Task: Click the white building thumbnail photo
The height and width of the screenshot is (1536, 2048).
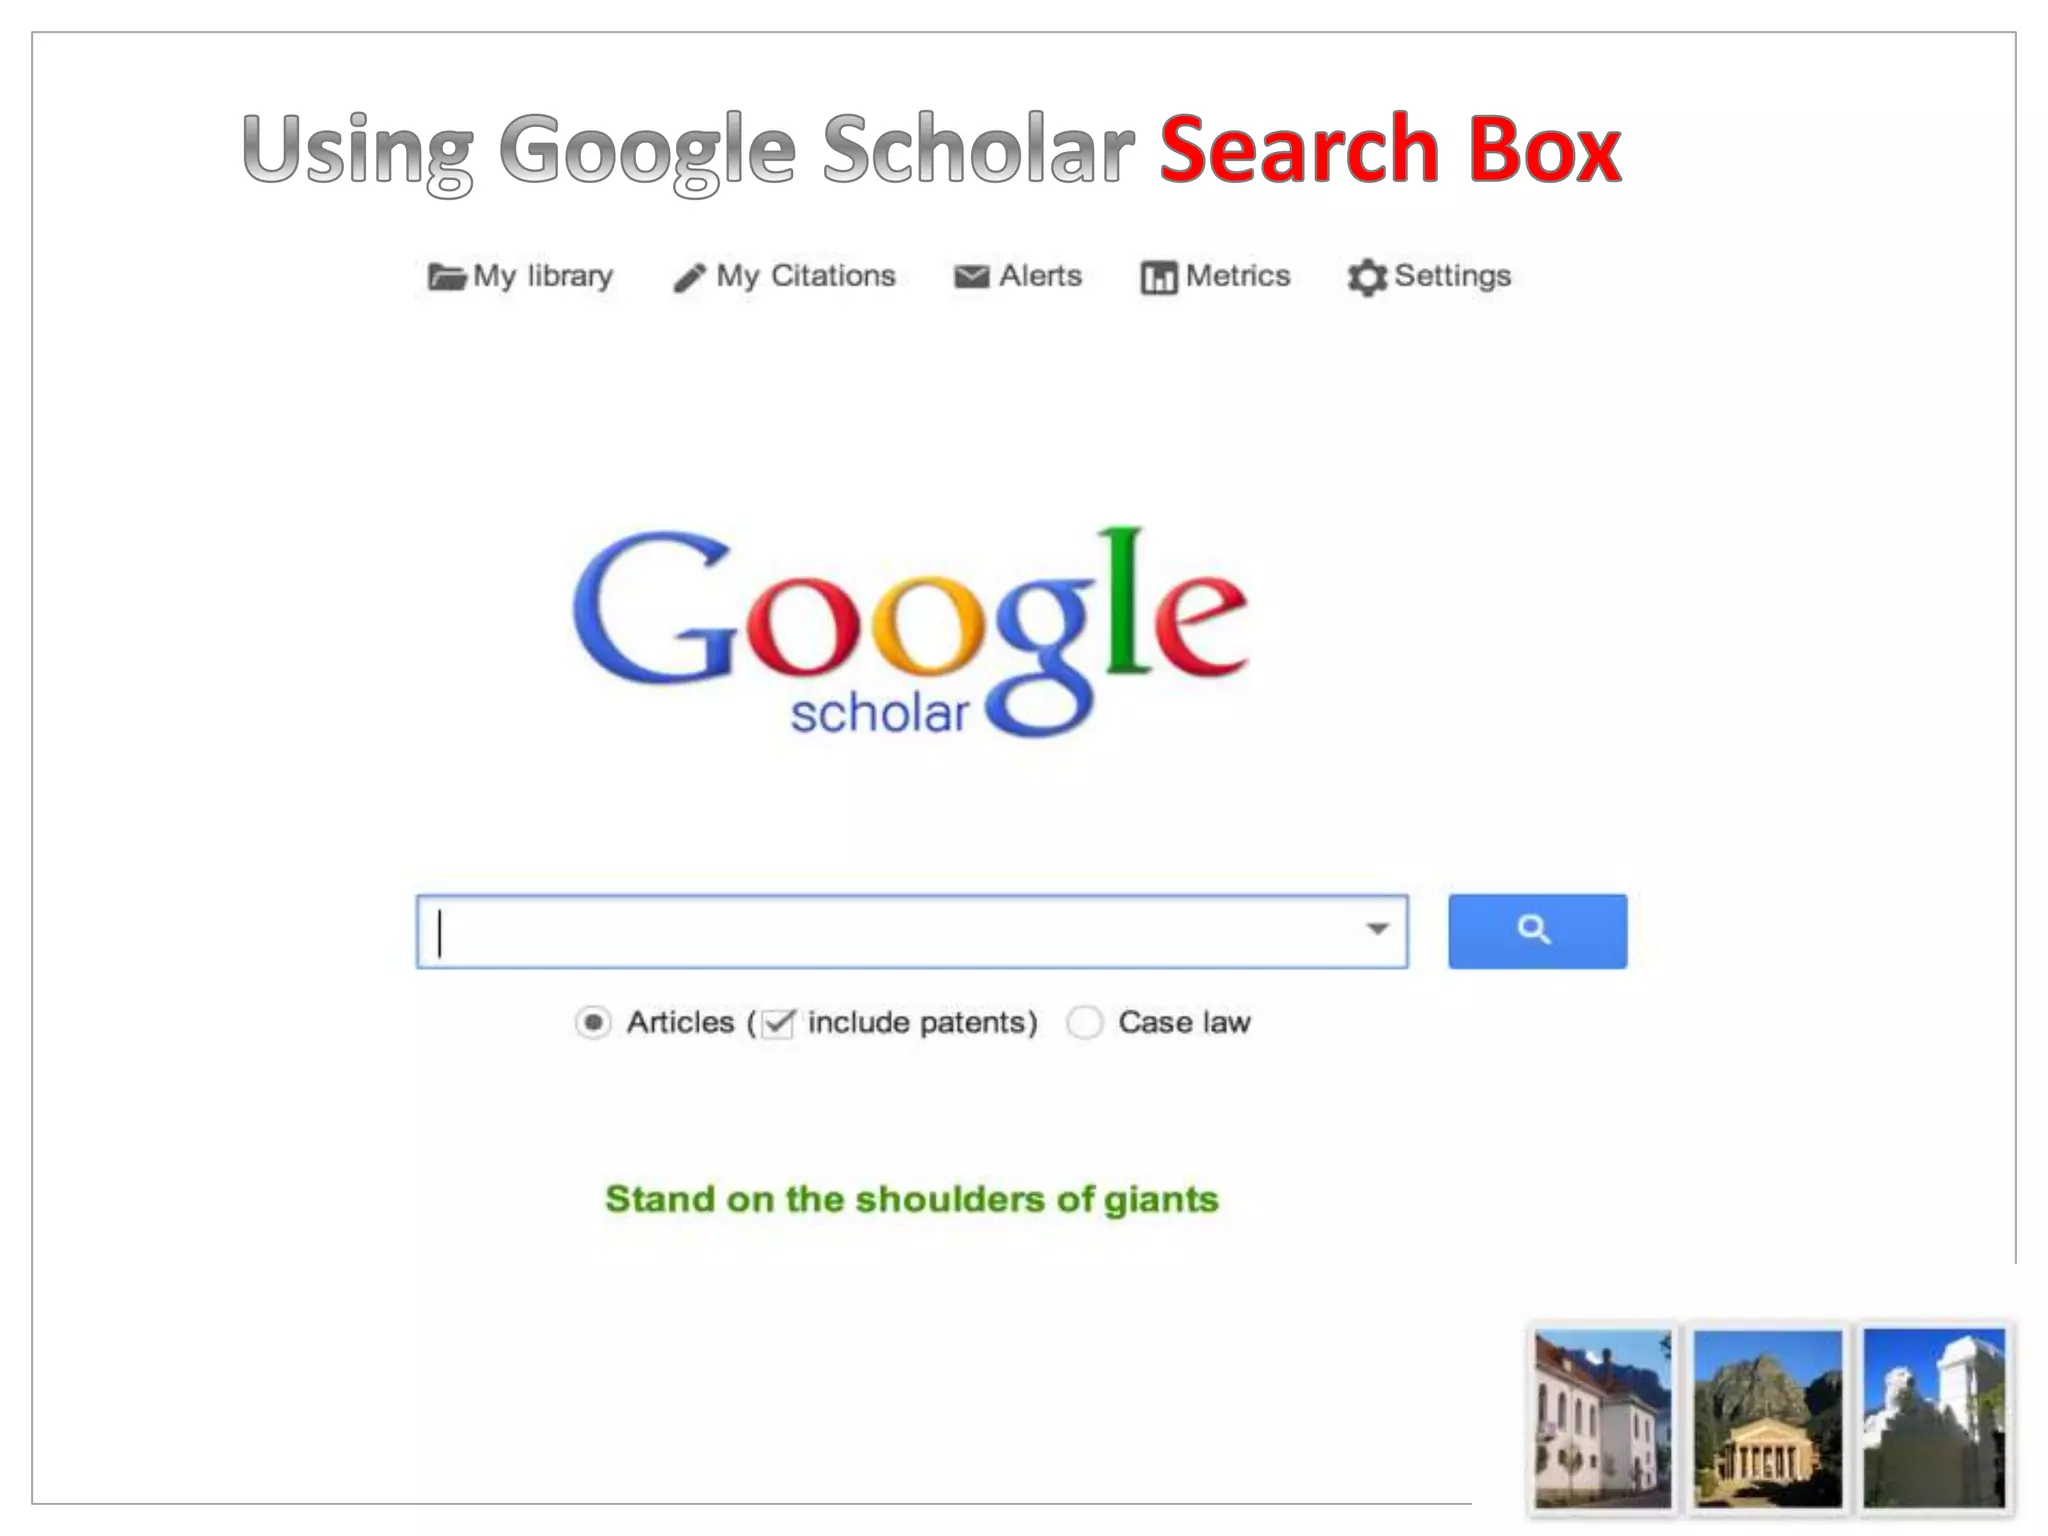Action: 1603,1418
